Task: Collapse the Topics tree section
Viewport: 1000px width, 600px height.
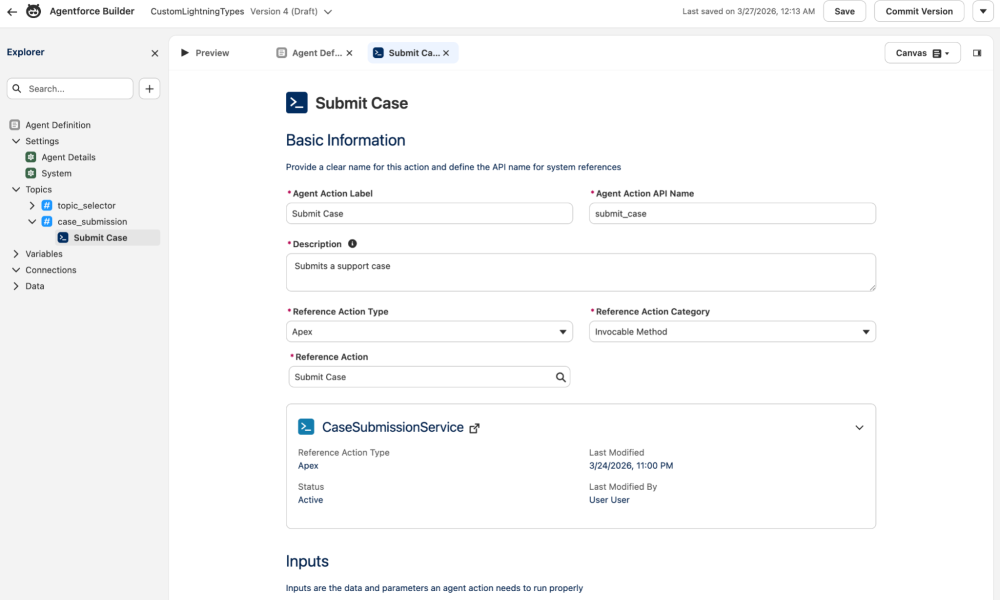Action: (x=16, y=189)
